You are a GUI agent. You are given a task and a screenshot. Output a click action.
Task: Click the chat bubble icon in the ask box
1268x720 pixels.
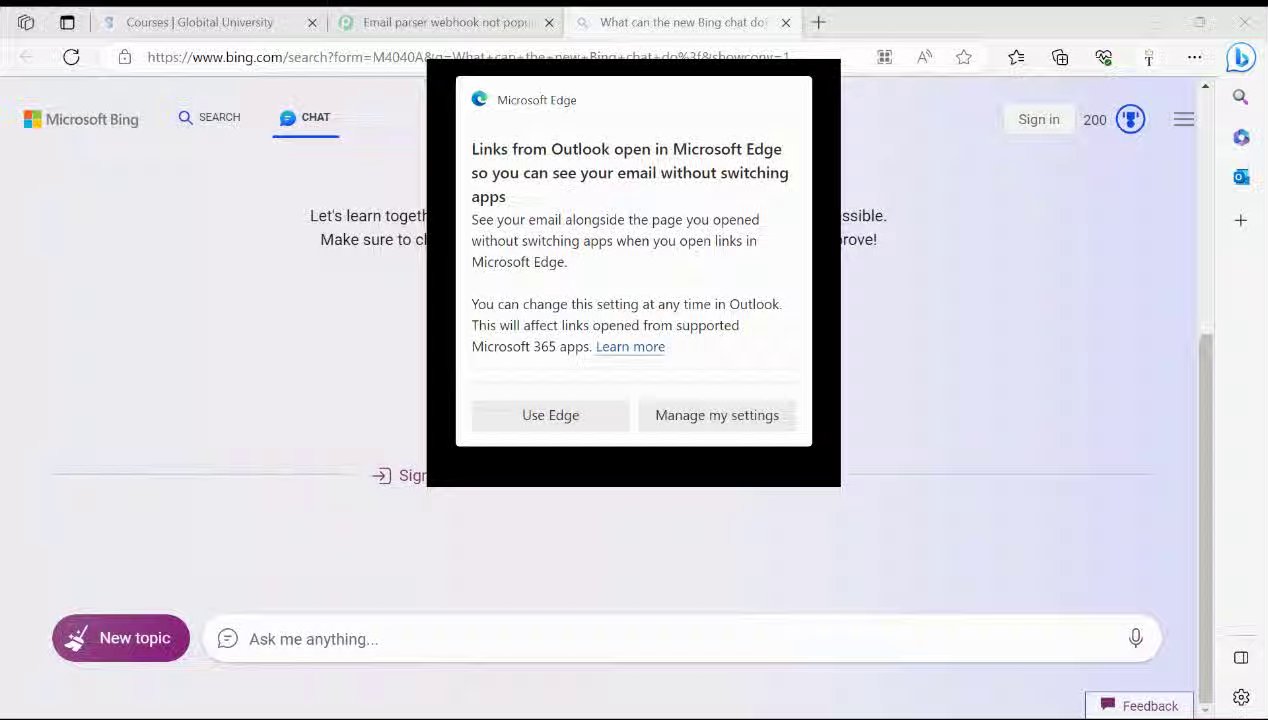[x=228, y=638]
